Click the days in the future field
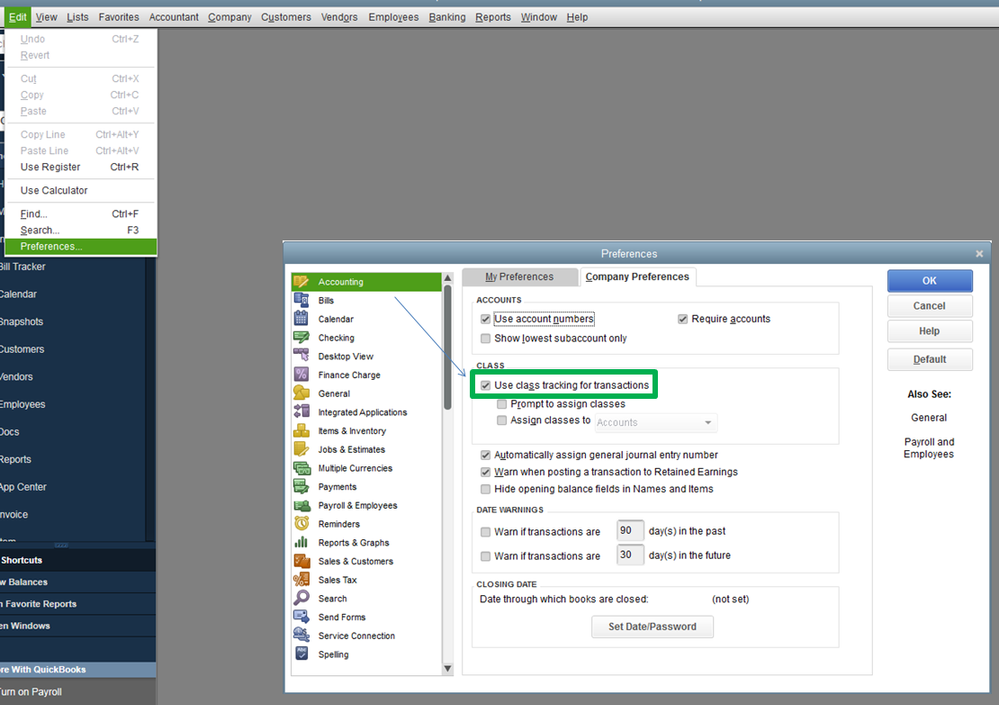 point(629,555)
